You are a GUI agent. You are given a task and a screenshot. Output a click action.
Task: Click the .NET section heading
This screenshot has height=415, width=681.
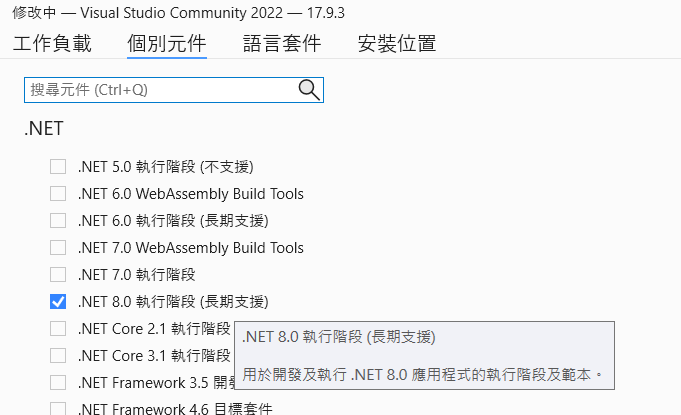pos(44,128)
